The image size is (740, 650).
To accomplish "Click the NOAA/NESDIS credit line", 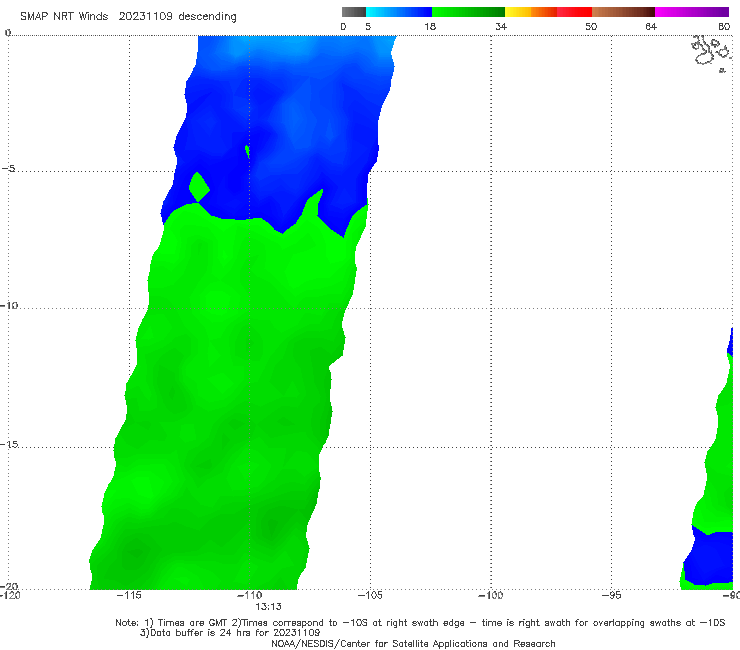I will [413, 643].
